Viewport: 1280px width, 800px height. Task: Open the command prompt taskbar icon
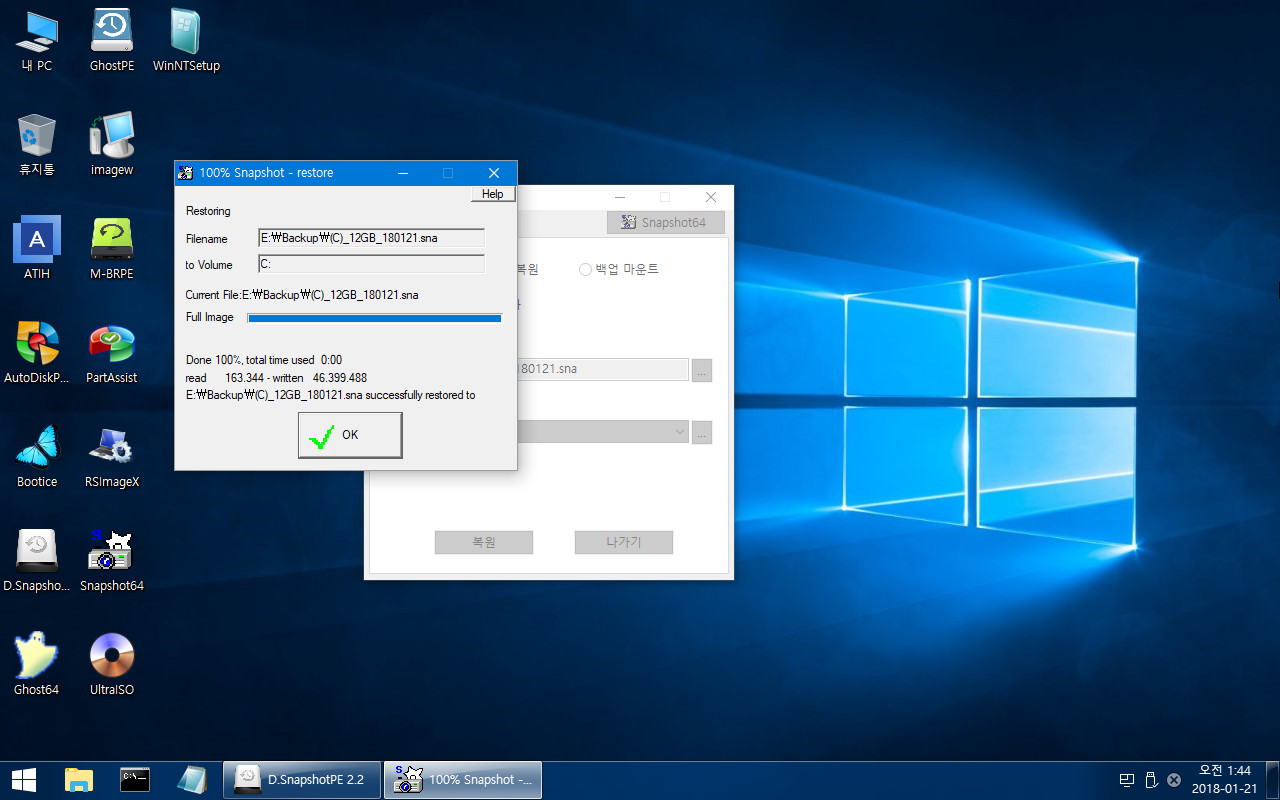tap(135, 780)
